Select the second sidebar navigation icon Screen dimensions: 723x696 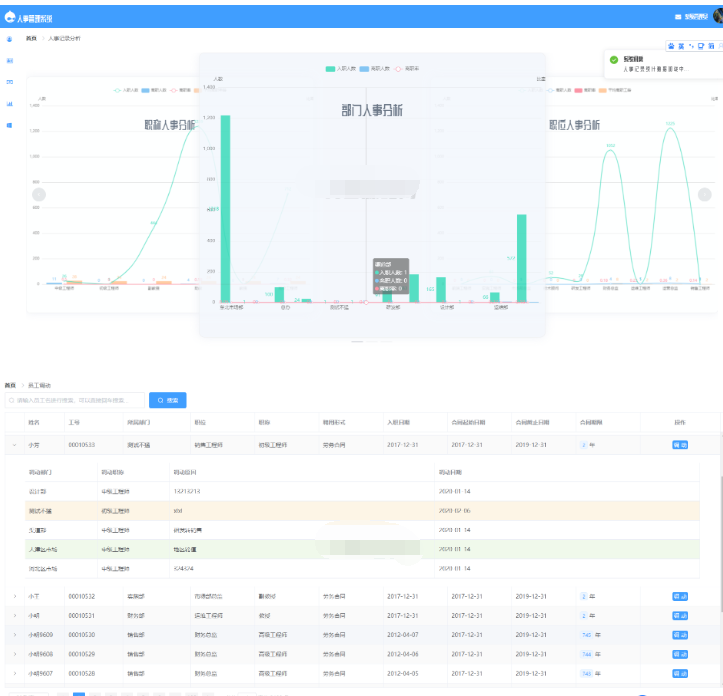tap(9, 60)
